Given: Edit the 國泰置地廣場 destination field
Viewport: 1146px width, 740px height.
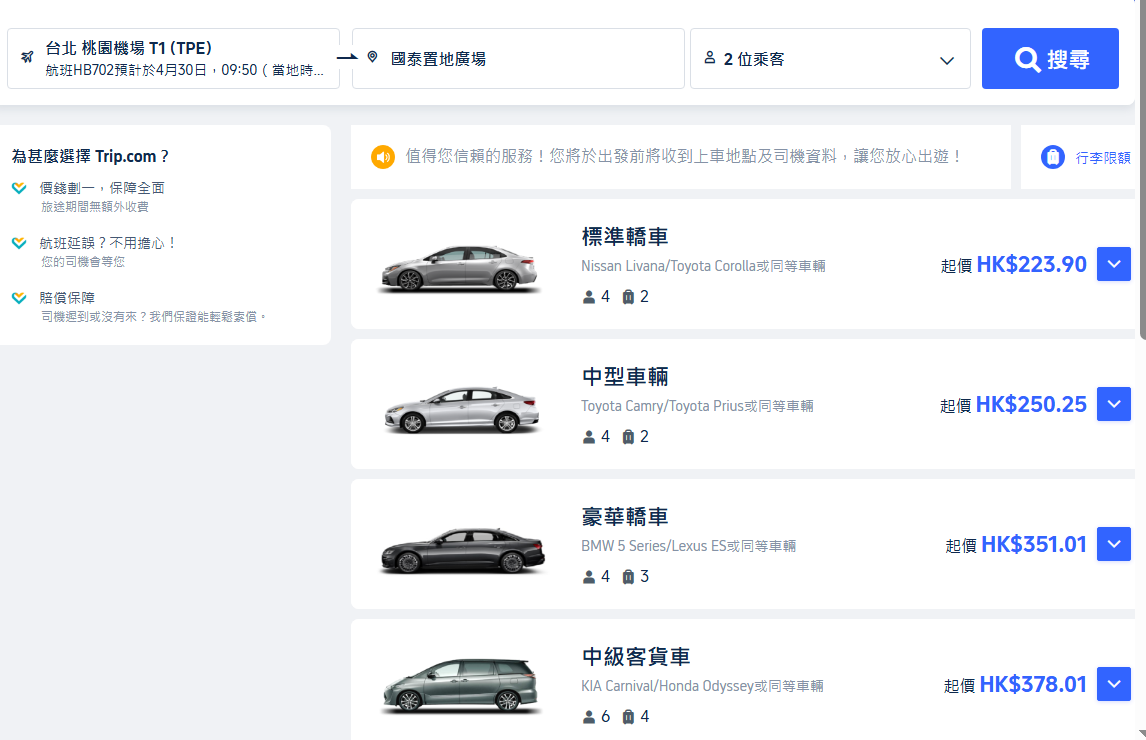Looking at the screenshot, I should [518, 59].
